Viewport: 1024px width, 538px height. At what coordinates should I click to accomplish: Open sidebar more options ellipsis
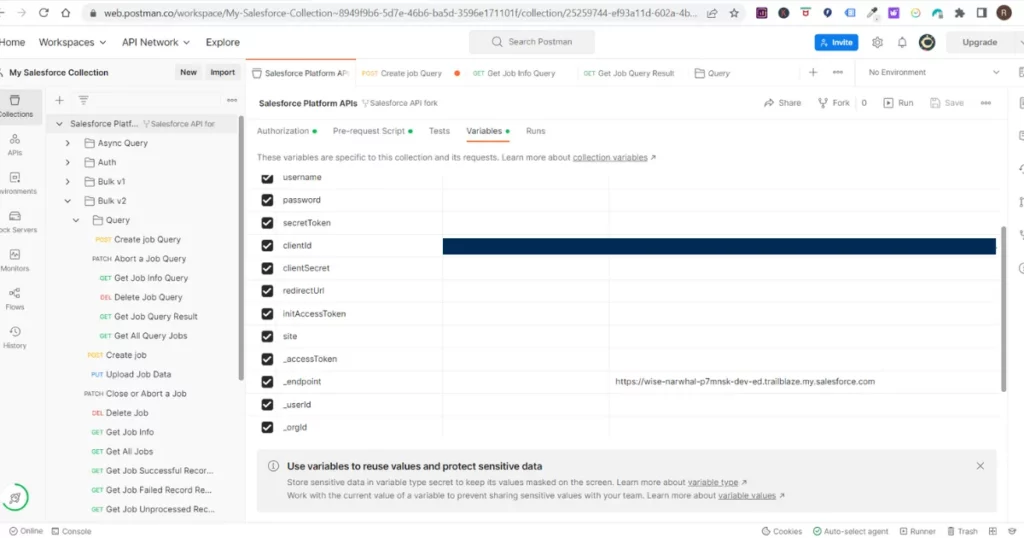232,100
